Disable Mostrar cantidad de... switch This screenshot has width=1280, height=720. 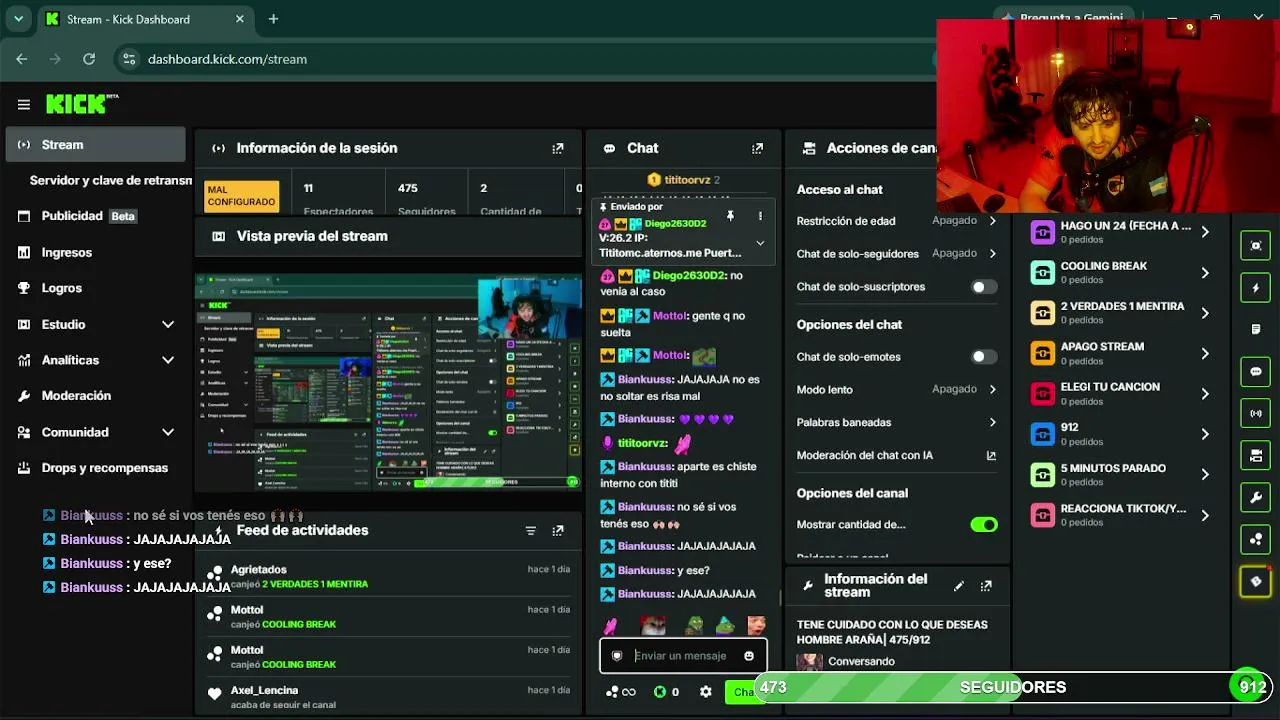pyautogui.click(x=984, y=525)
